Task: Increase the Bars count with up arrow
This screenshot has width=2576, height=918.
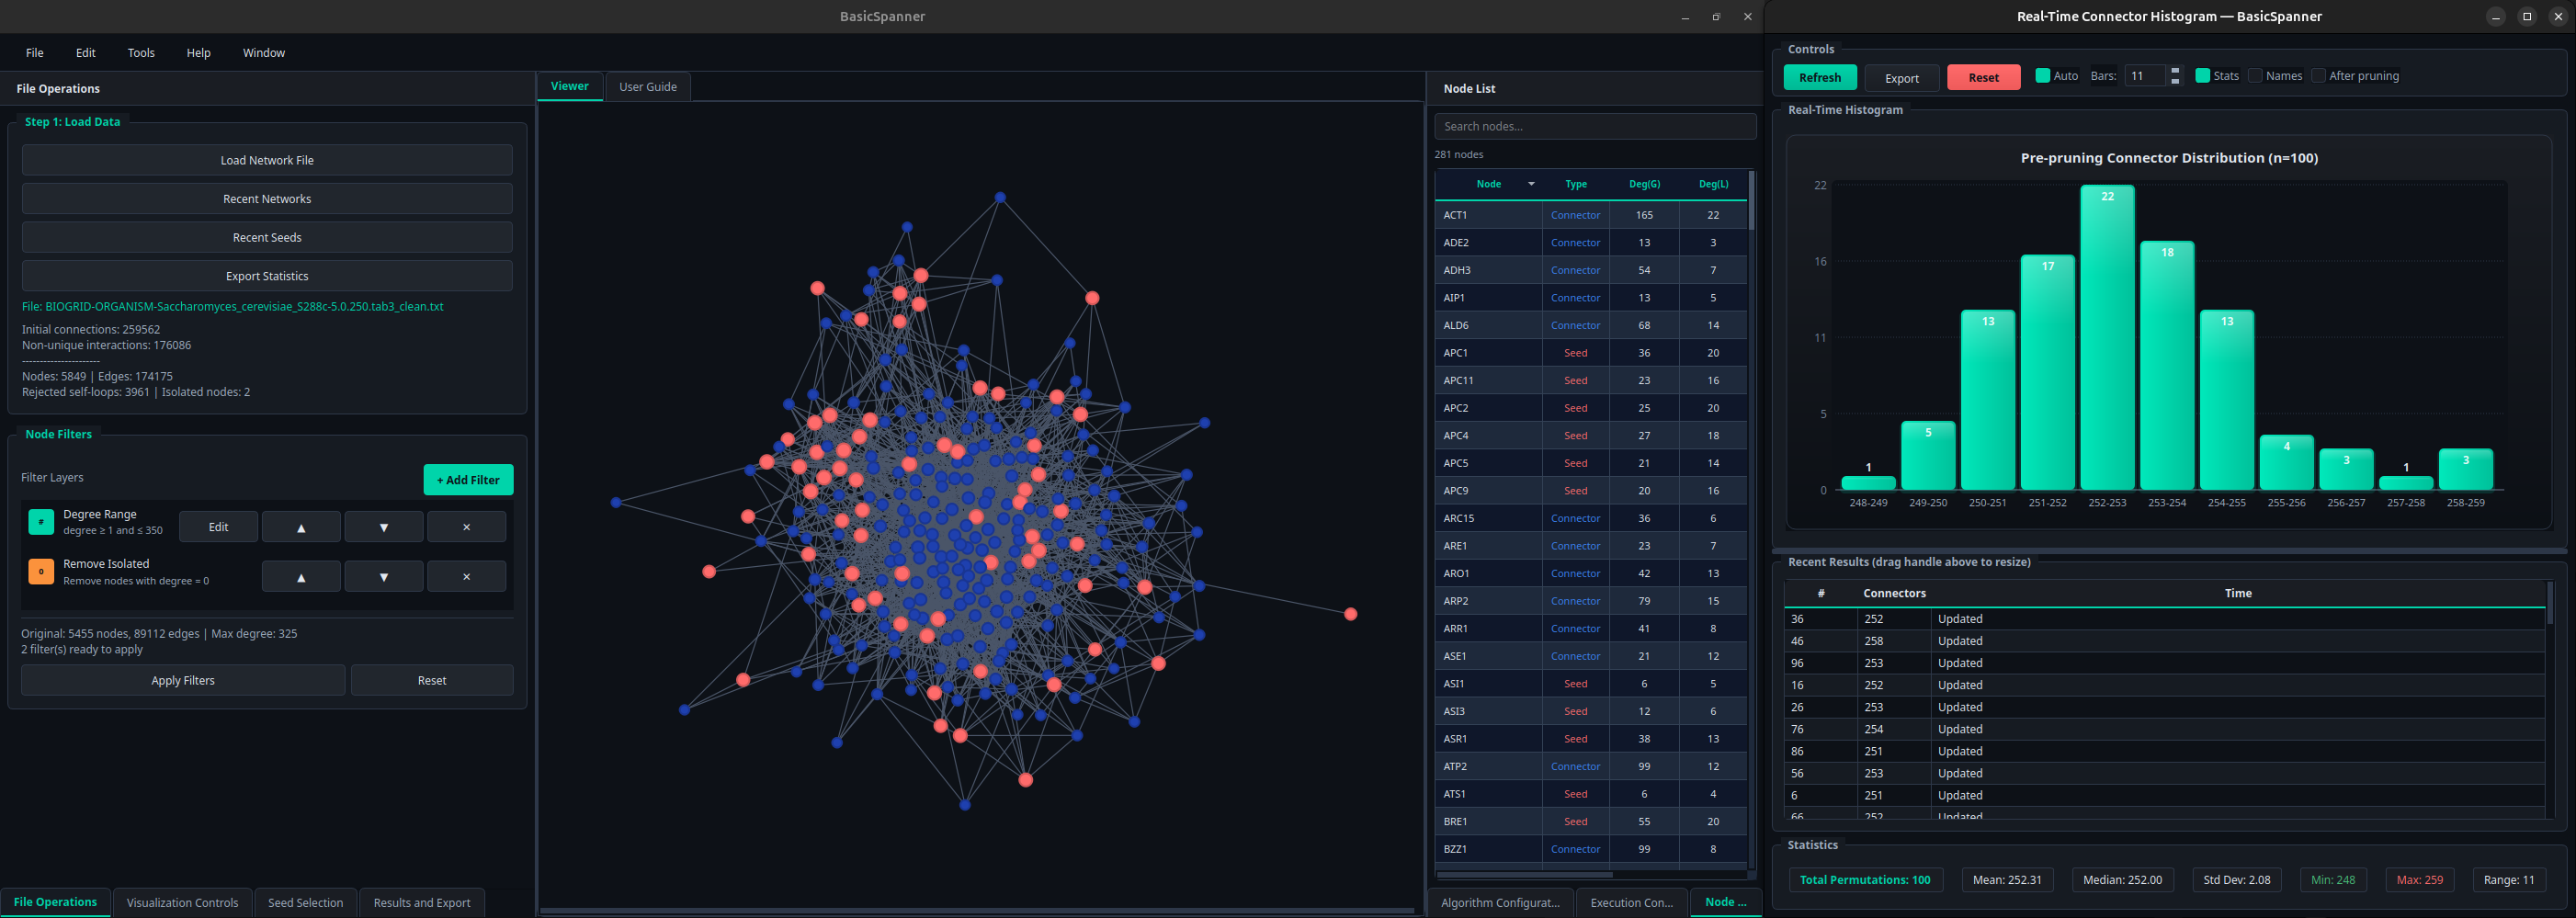Action: 2175,71
